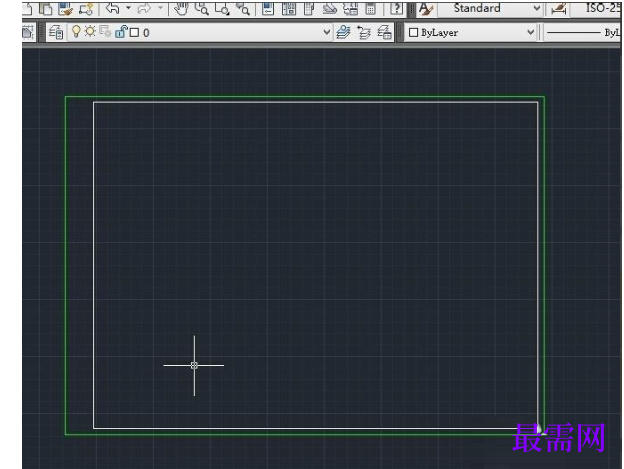Select the Zoom Window tool

tap(222, 8)
